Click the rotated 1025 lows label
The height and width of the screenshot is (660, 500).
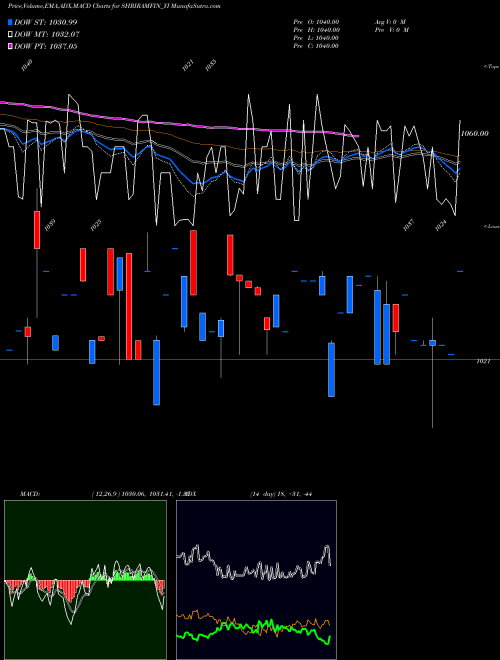point(96,226)
